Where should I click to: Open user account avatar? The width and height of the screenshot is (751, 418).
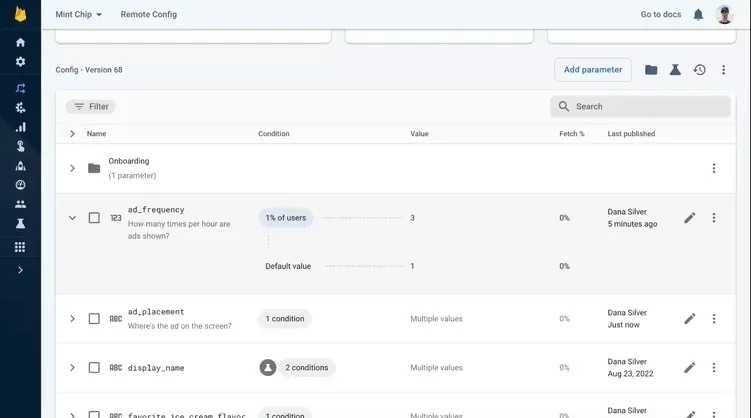pos(724,14)
